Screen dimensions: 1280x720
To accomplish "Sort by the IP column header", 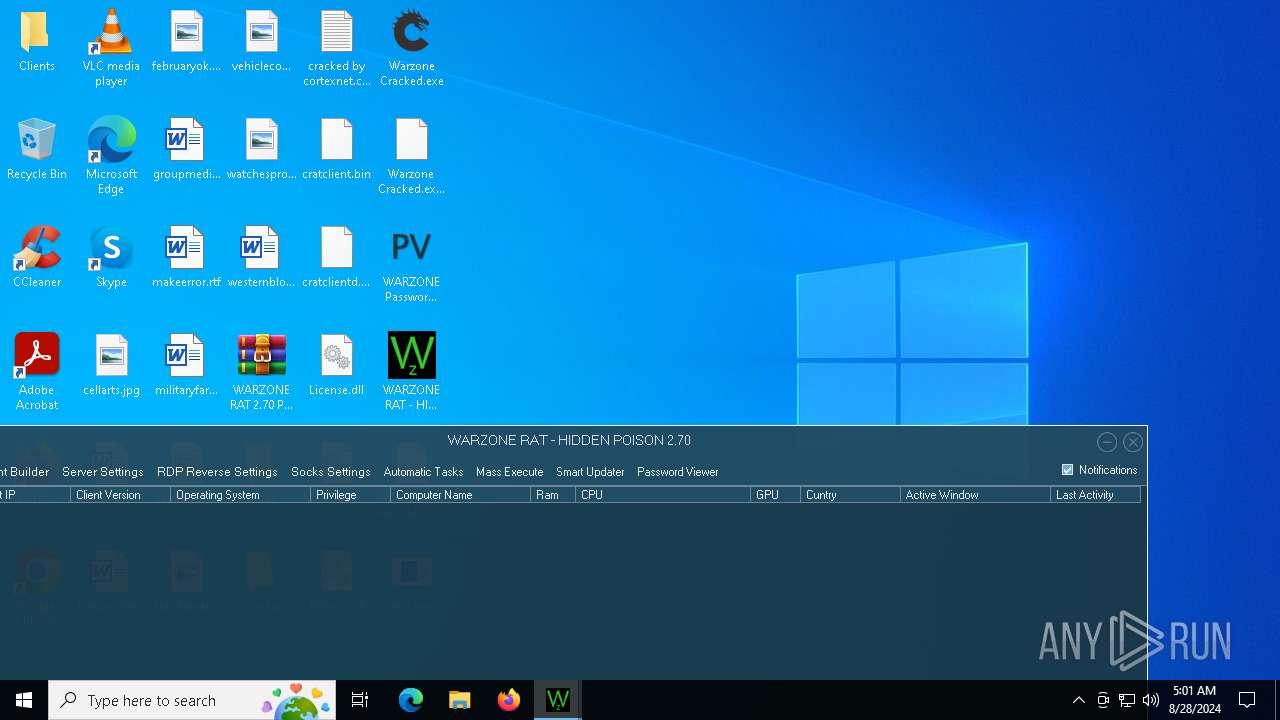I will pyautogui.click(x=35, y=495).
